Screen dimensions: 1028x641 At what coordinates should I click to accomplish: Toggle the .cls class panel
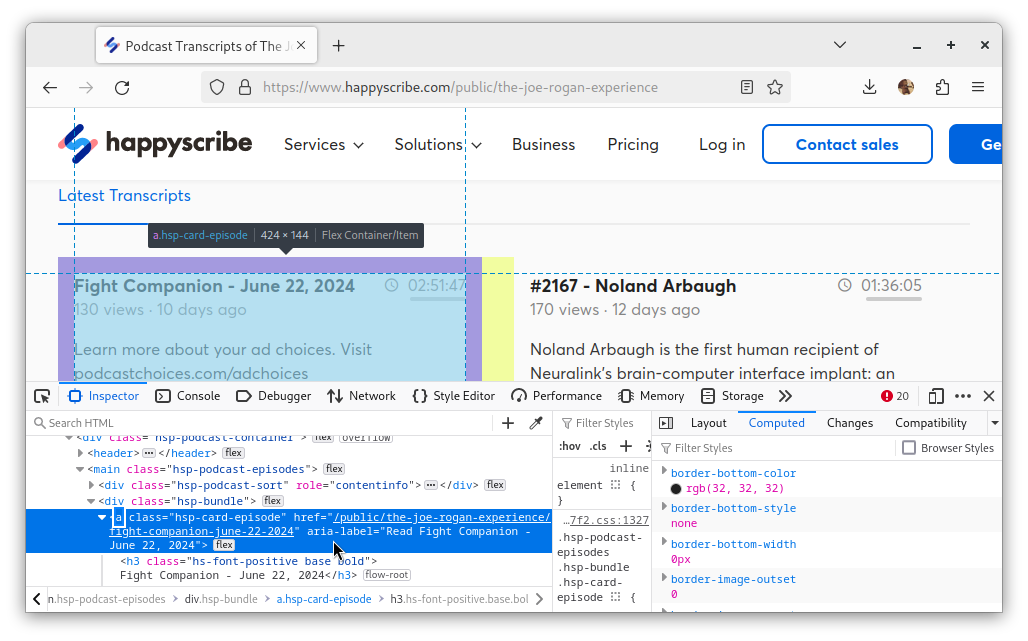pos(598,446)
